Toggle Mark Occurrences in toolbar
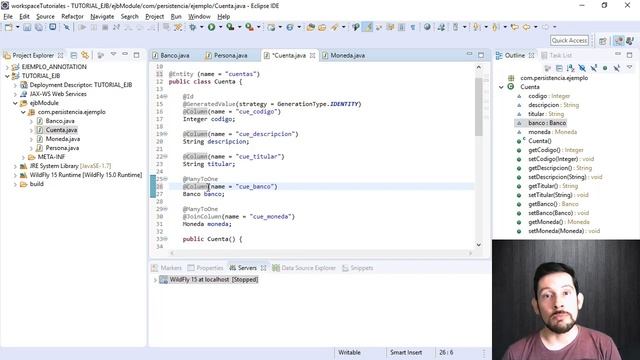Viewport: 640px width, 360px height. tap(368, 27)
